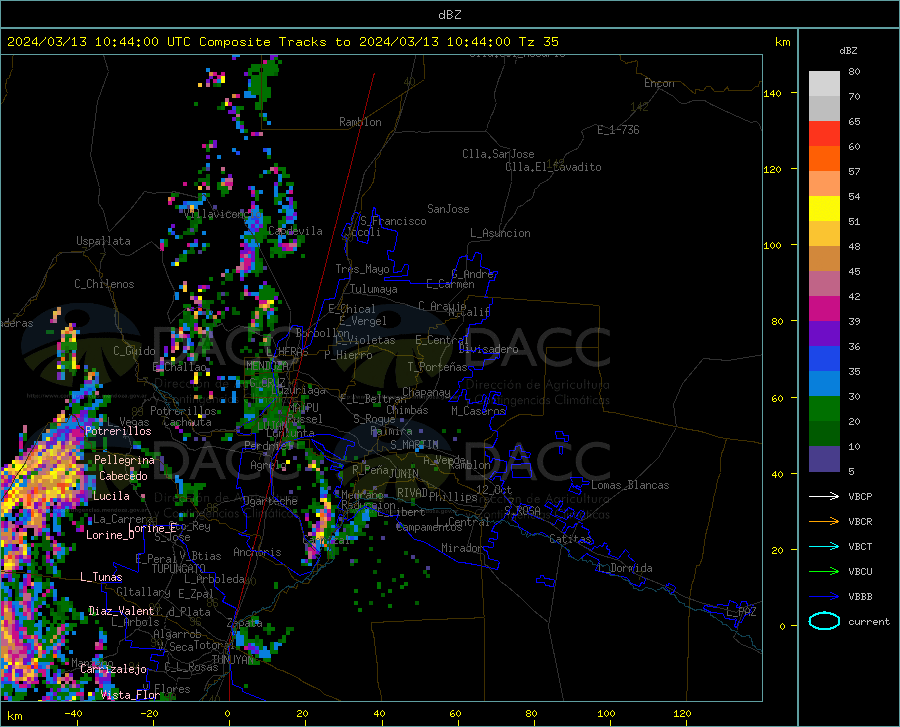Click the Divisadero map label
This screenshot has height=727, width=900.
click(488, 349)
